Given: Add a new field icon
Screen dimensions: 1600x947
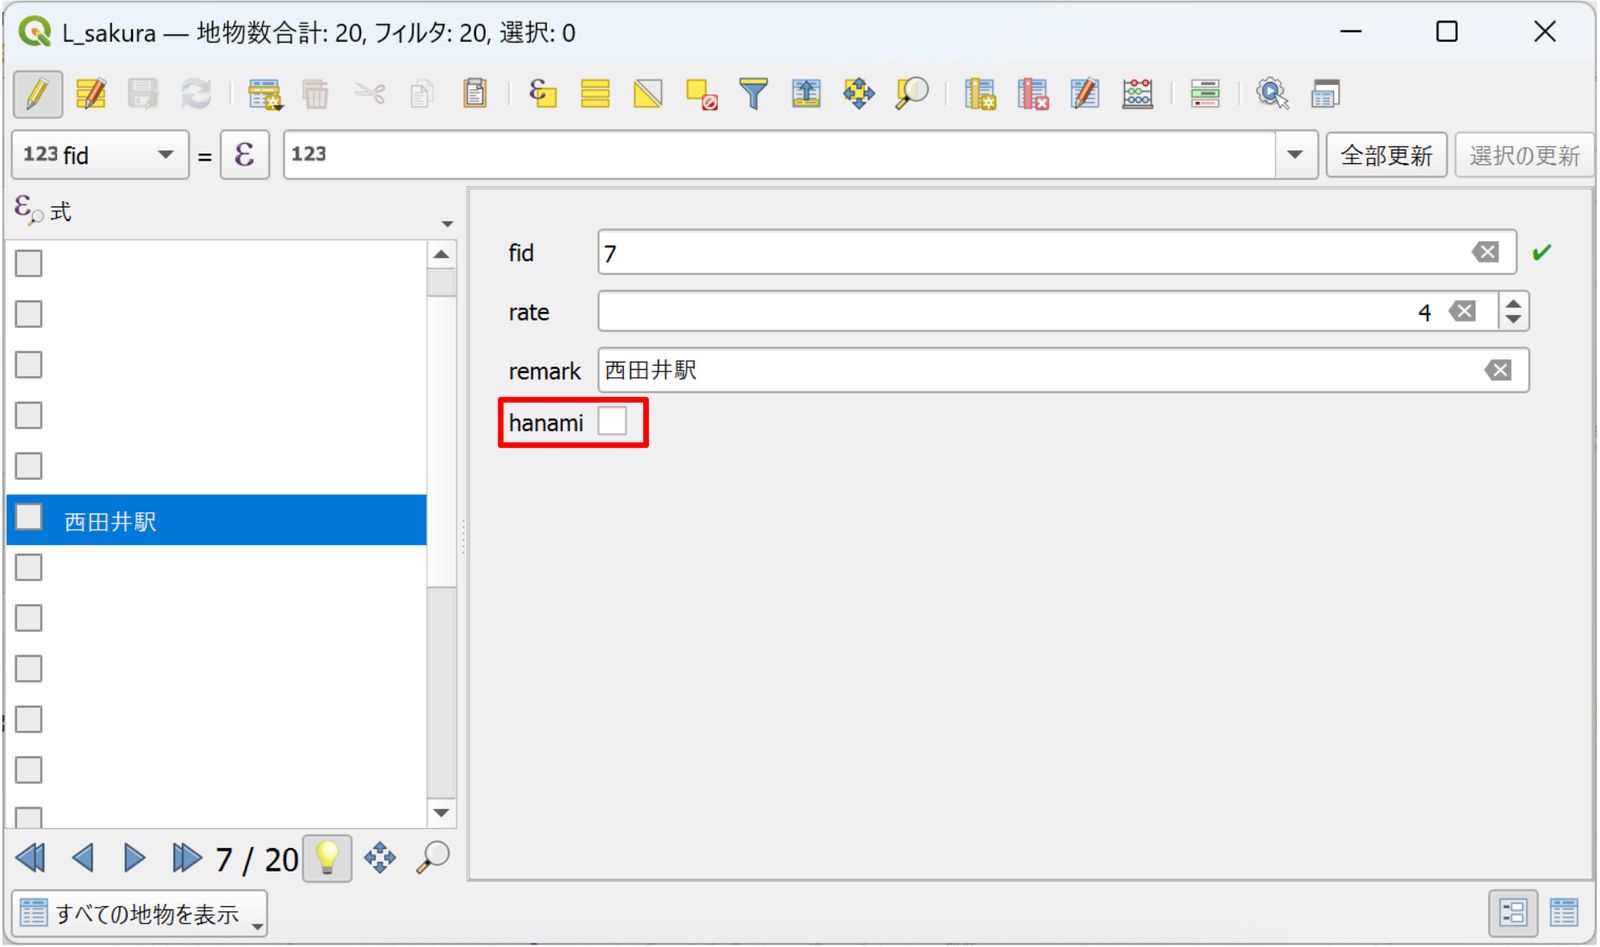Looking at the screenshot, I should tap(980, 95).
